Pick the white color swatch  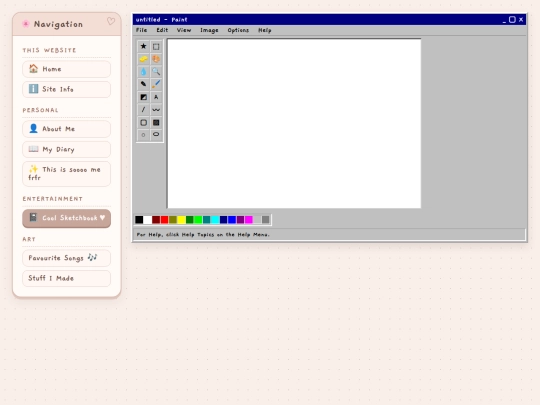[147, 220]
